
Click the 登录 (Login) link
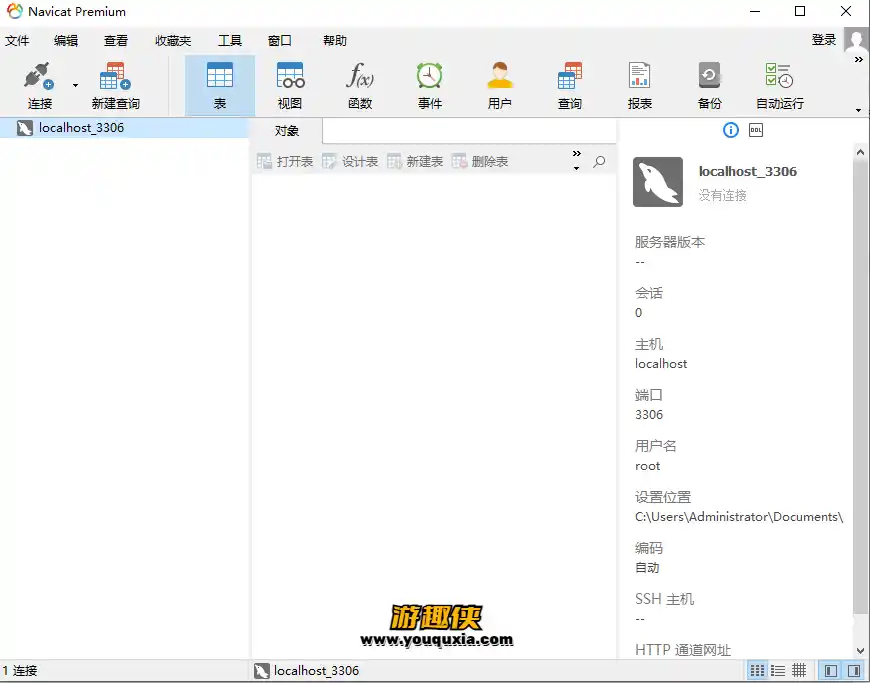click(823, 39)
